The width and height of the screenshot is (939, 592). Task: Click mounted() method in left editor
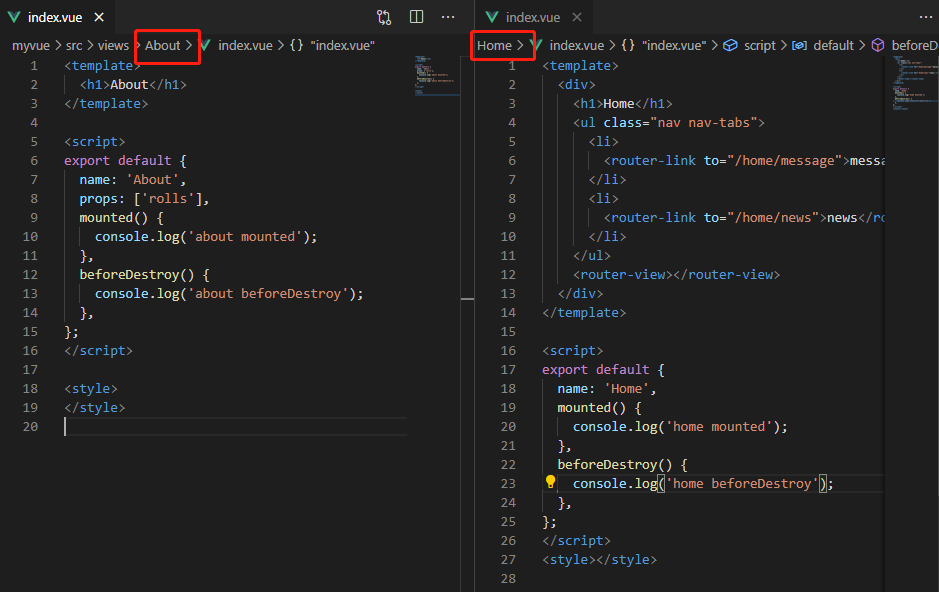pyautogui.click(x=114, y=217)
